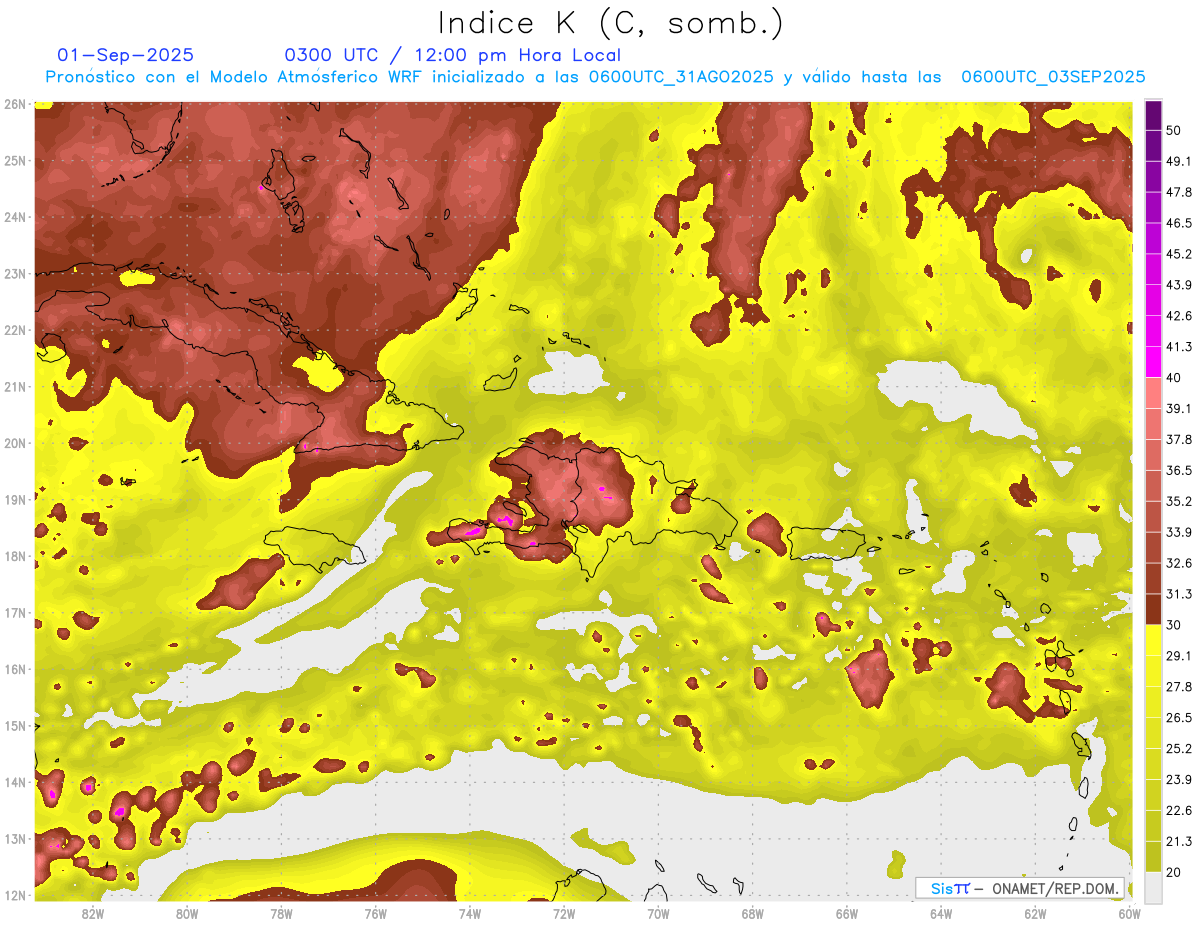Click the '01-Sep-2025' date label
This screenshot has height=927, width=1200.
point(126,55)
